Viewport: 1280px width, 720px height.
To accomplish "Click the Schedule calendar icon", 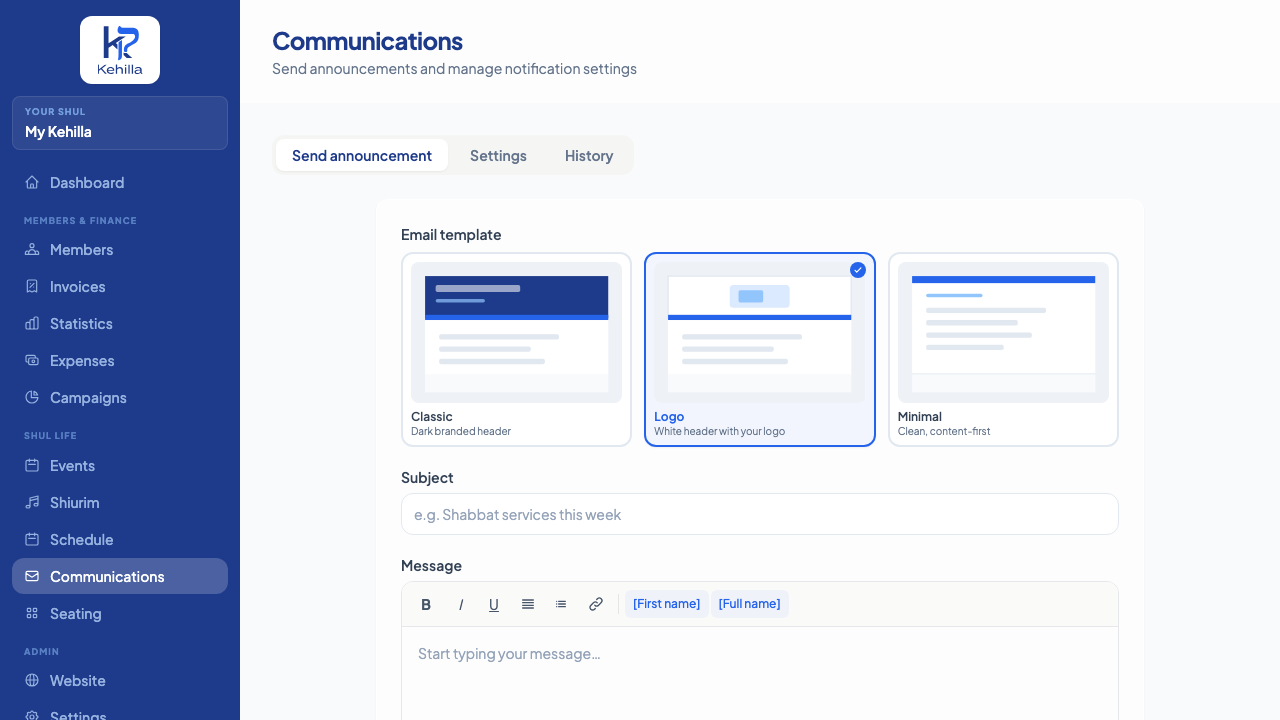I will click(32, 539).
